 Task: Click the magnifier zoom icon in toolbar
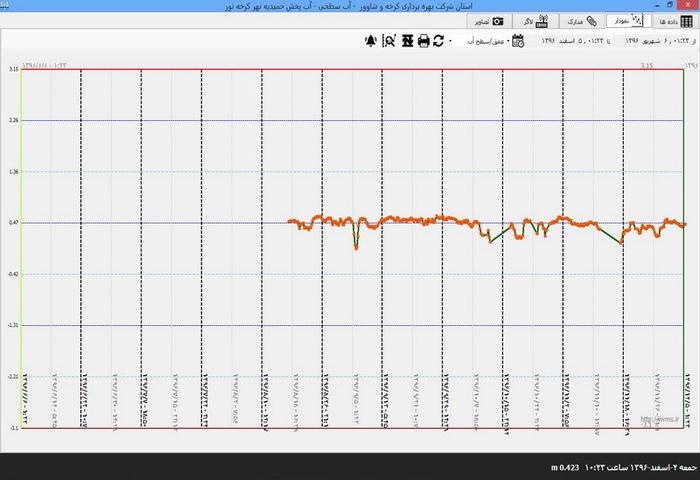point(389,41)
